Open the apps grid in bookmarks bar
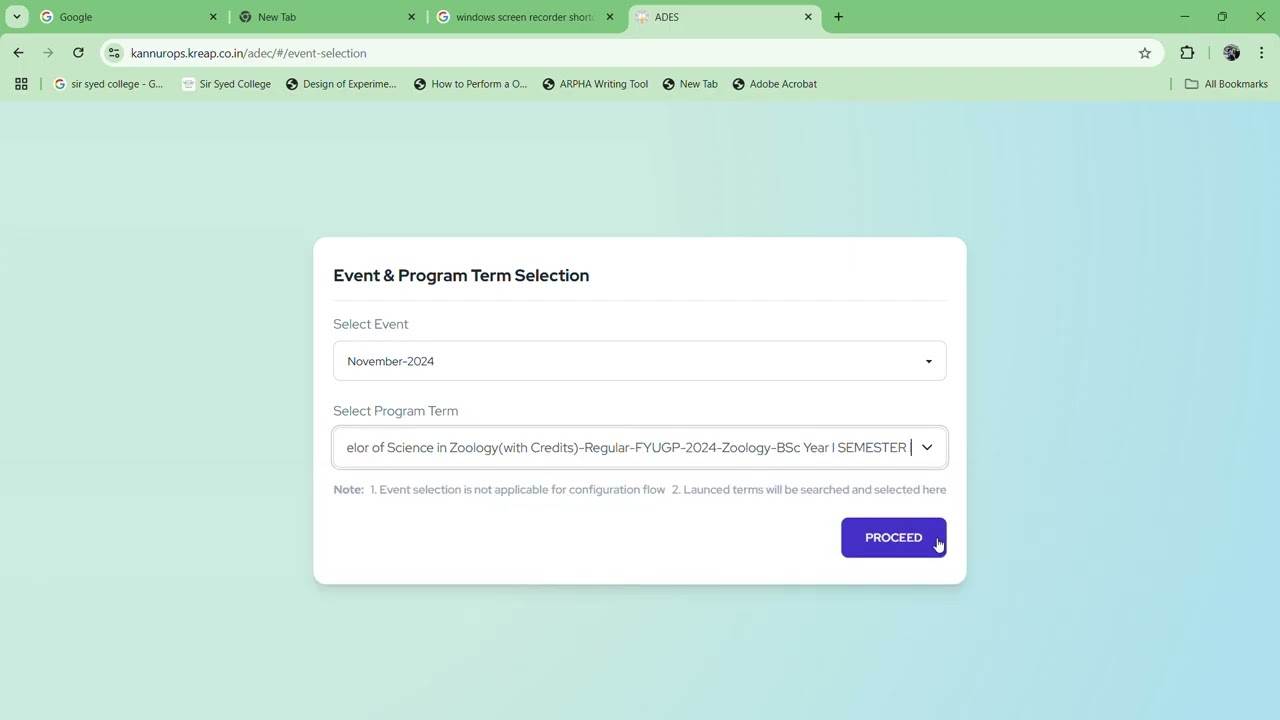 point(21,84)
